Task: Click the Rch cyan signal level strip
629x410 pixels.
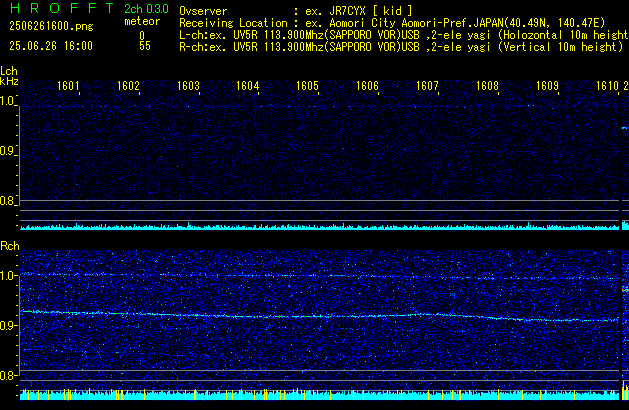Action: (x=320, y=394)
